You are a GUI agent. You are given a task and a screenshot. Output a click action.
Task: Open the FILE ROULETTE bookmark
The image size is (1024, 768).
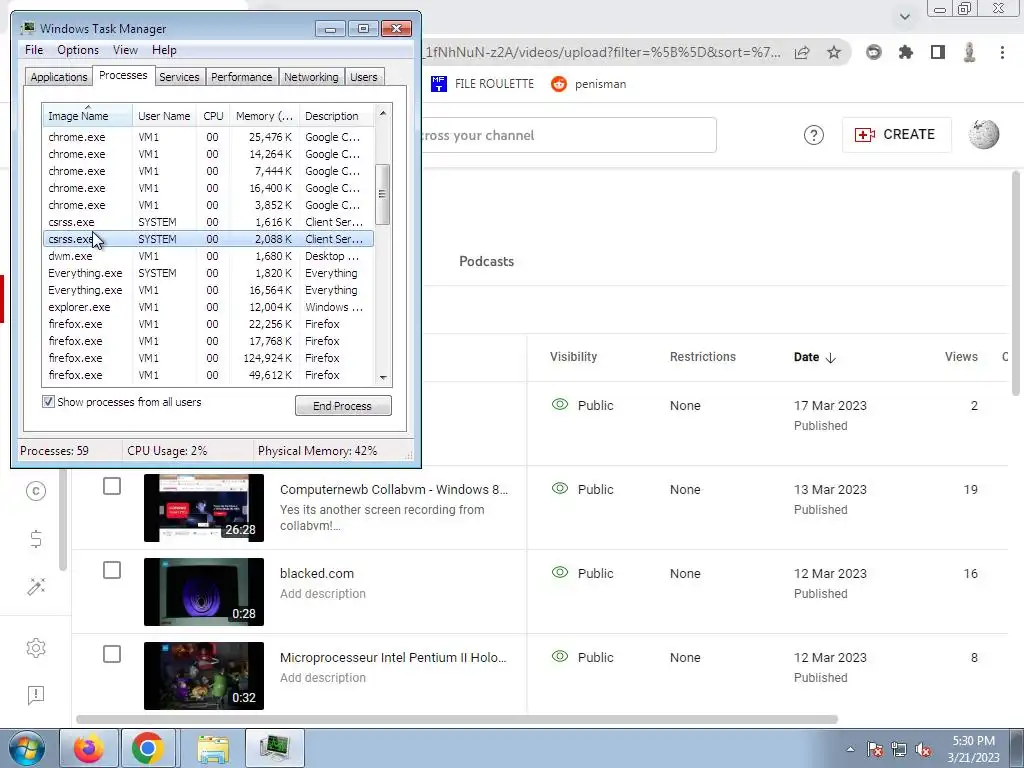483,84
